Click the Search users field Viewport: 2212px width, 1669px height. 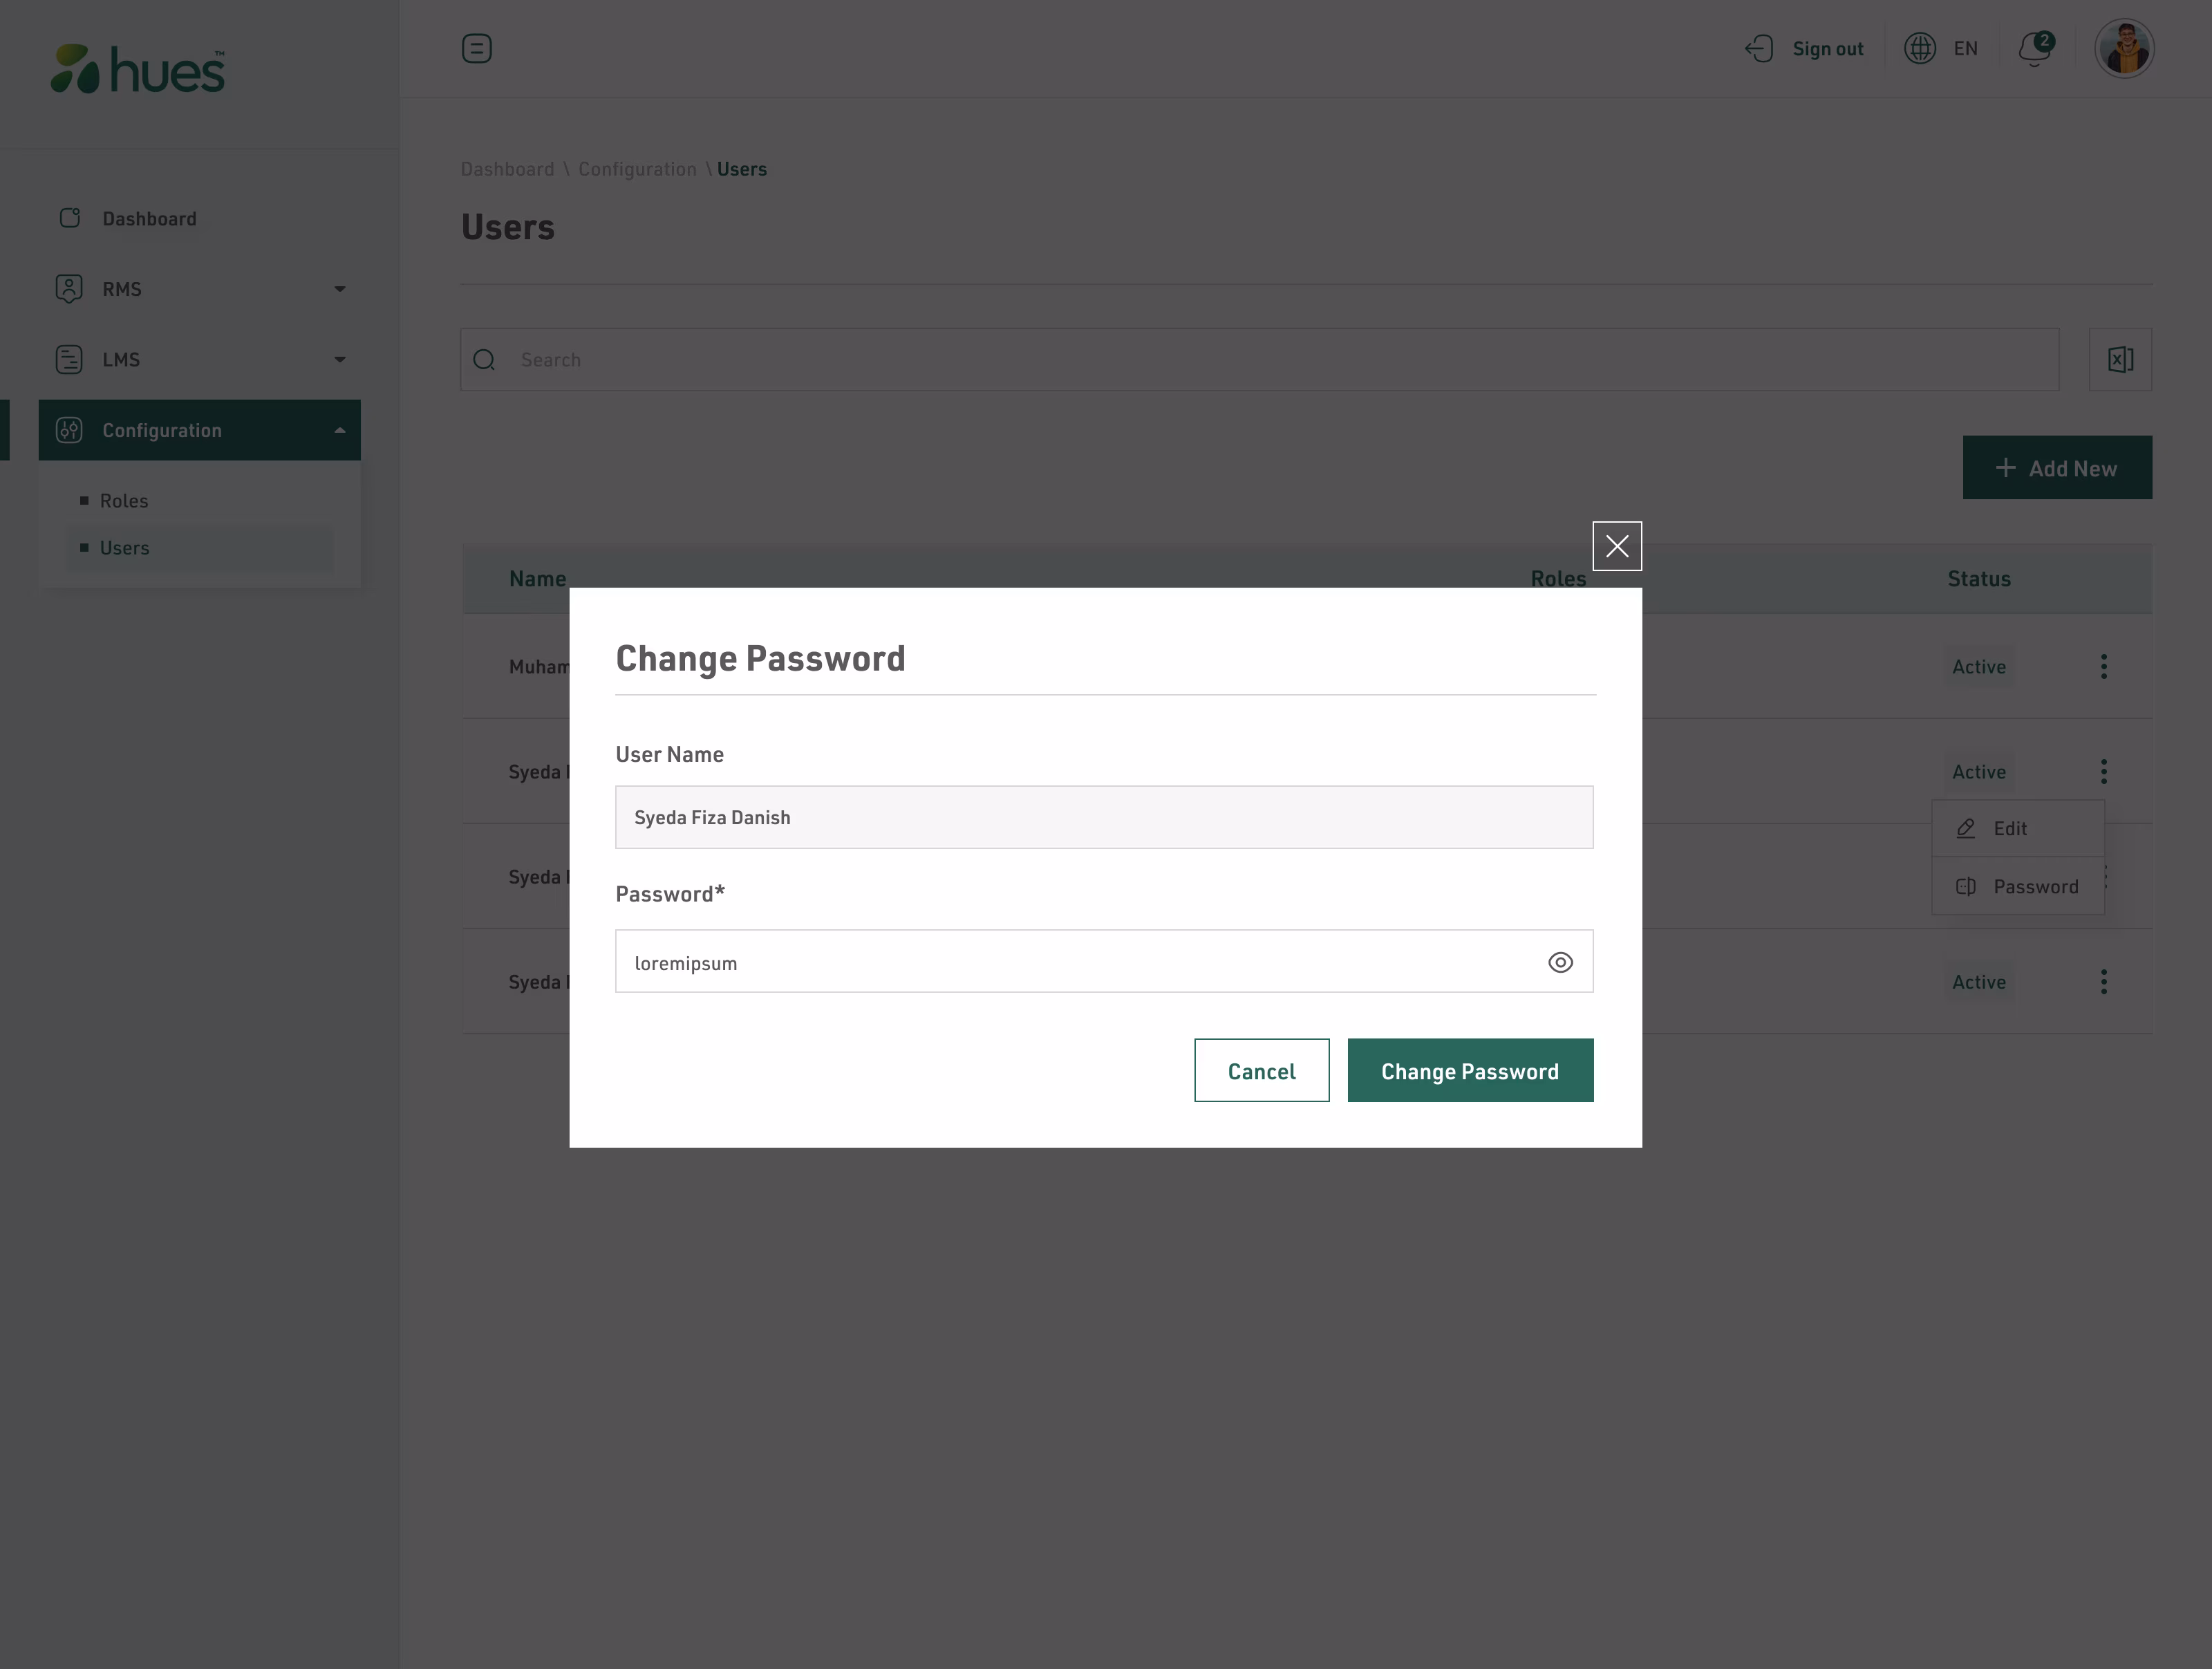coord(1259,359)
